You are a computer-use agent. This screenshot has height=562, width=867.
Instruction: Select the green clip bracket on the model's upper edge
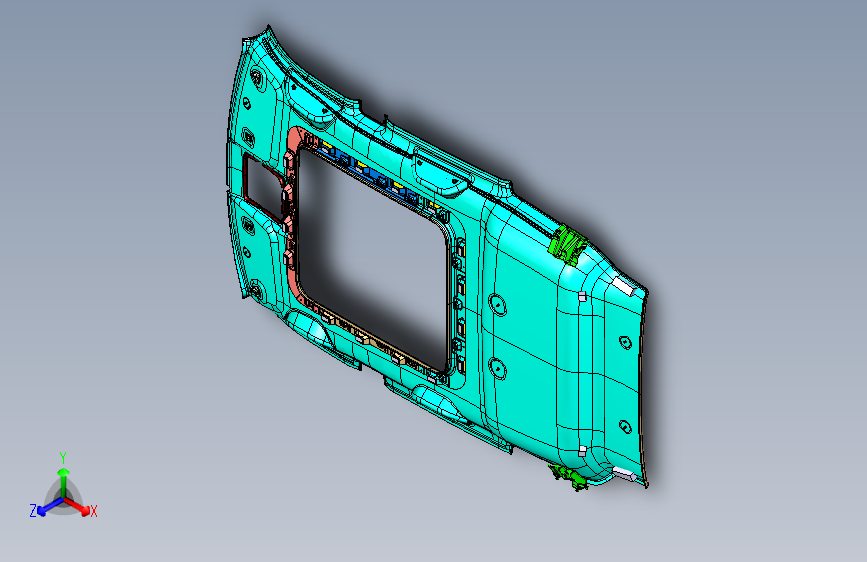click(568, 246)
